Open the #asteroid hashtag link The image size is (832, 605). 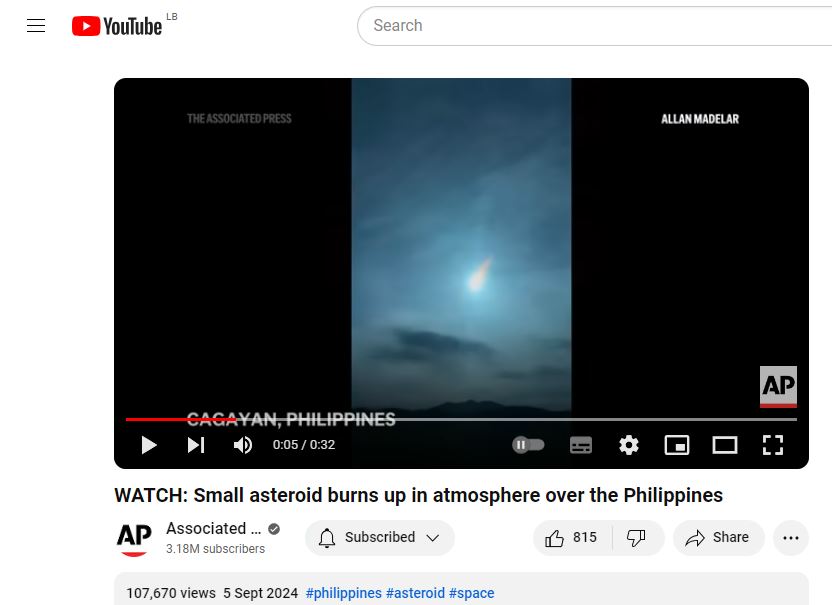pyautogui.click(x=415, y=593)
